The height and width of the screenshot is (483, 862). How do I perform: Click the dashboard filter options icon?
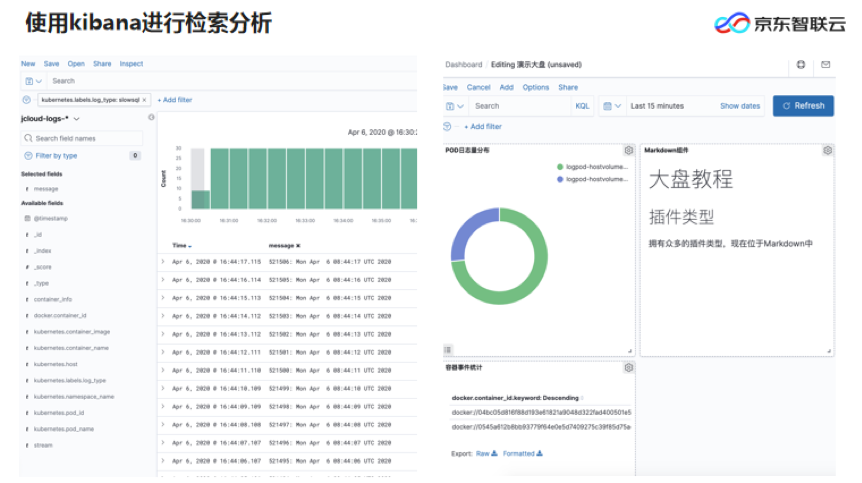447,126
